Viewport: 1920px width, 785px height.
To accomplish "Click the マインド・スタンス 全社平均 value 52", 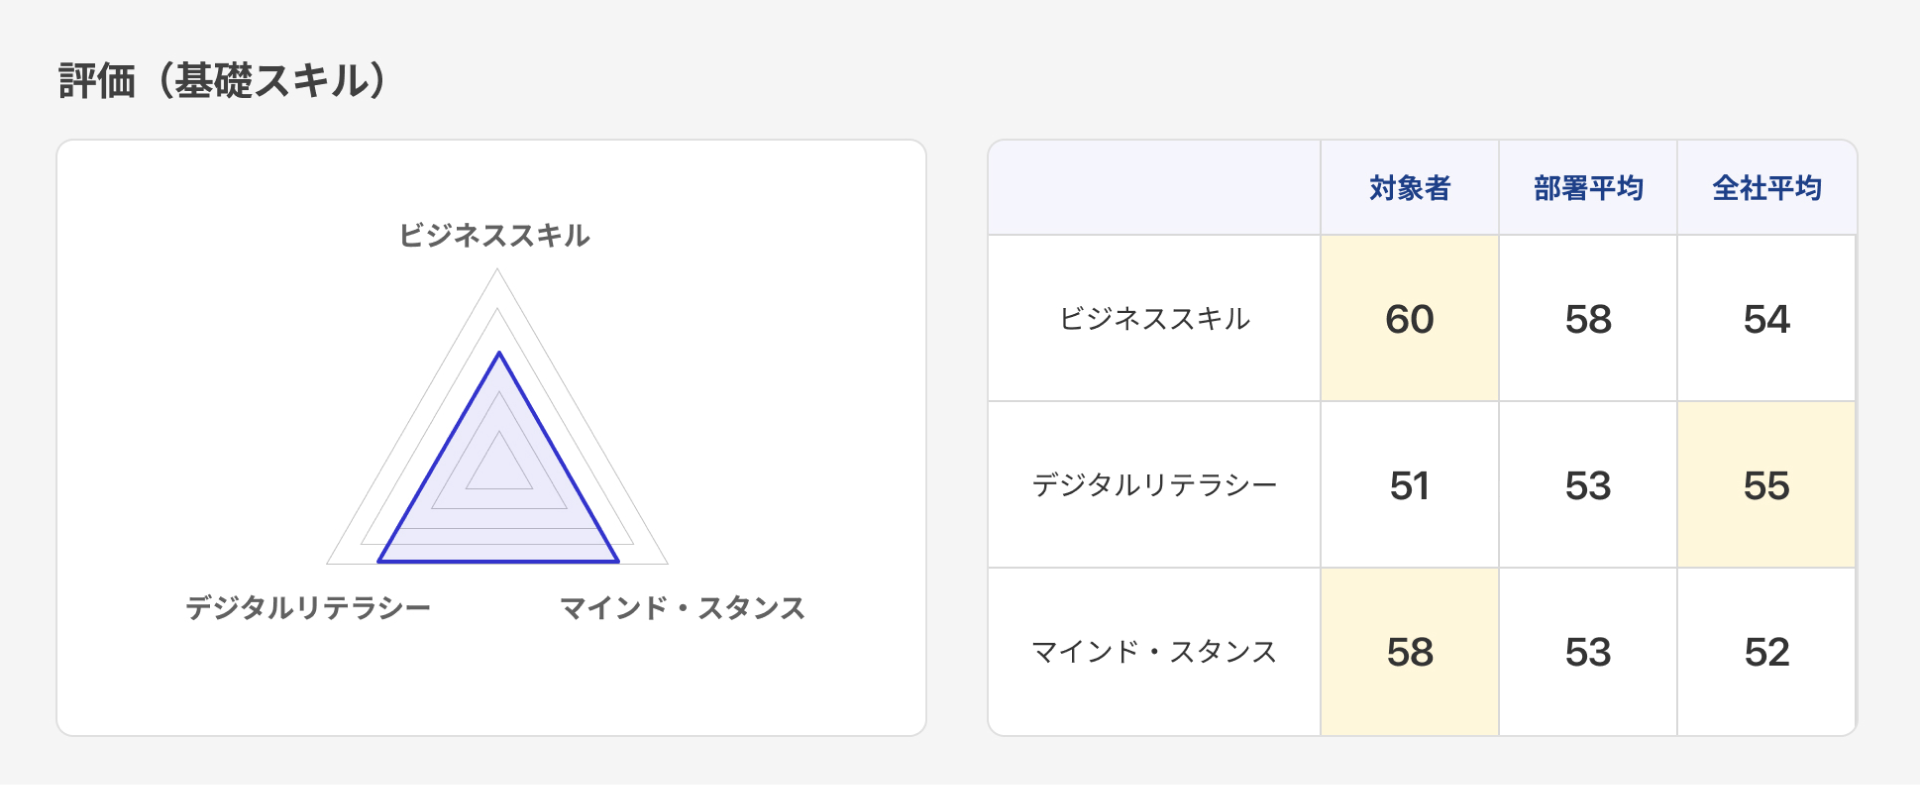I will tap(1766, 652).
